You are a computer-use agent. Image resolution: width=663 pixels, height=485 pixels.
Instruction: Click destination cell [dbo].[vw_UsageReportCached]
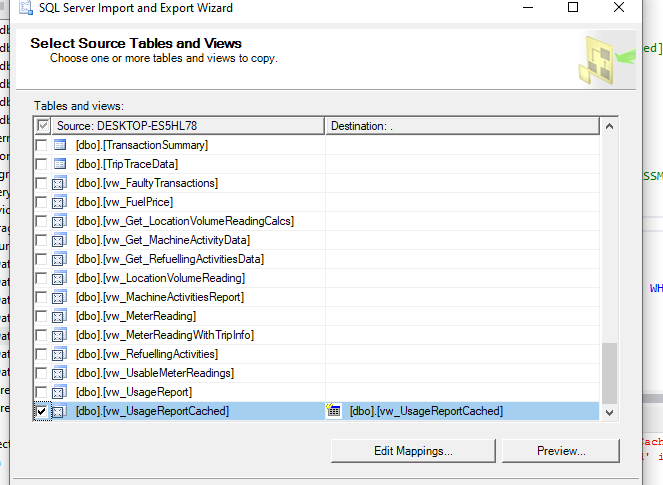tap(426, 411)
